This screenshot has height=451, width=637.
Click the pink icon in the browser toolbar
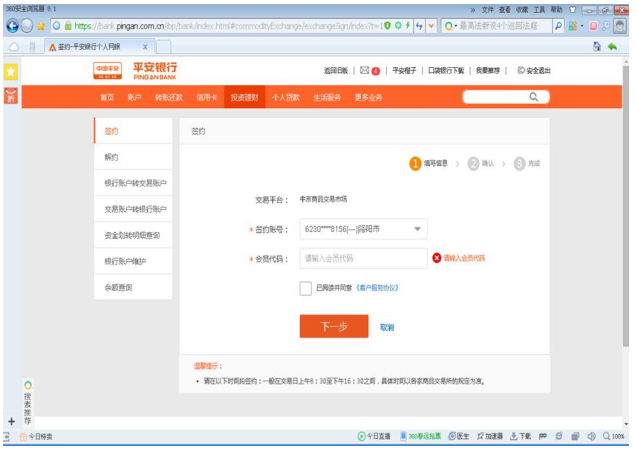coord(594,26)
